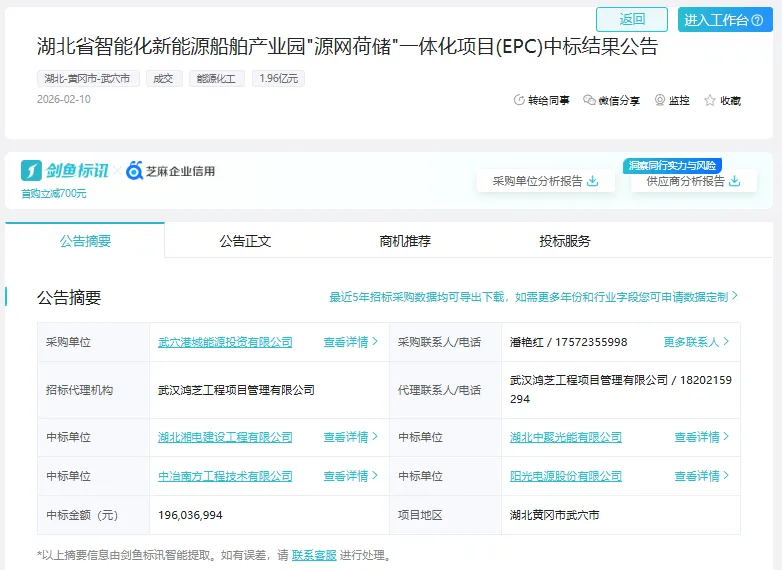Open 湖北湘电建设工程有限公司 company link
The width and height of the screenshot is (782, 570).
coord(225,437)
